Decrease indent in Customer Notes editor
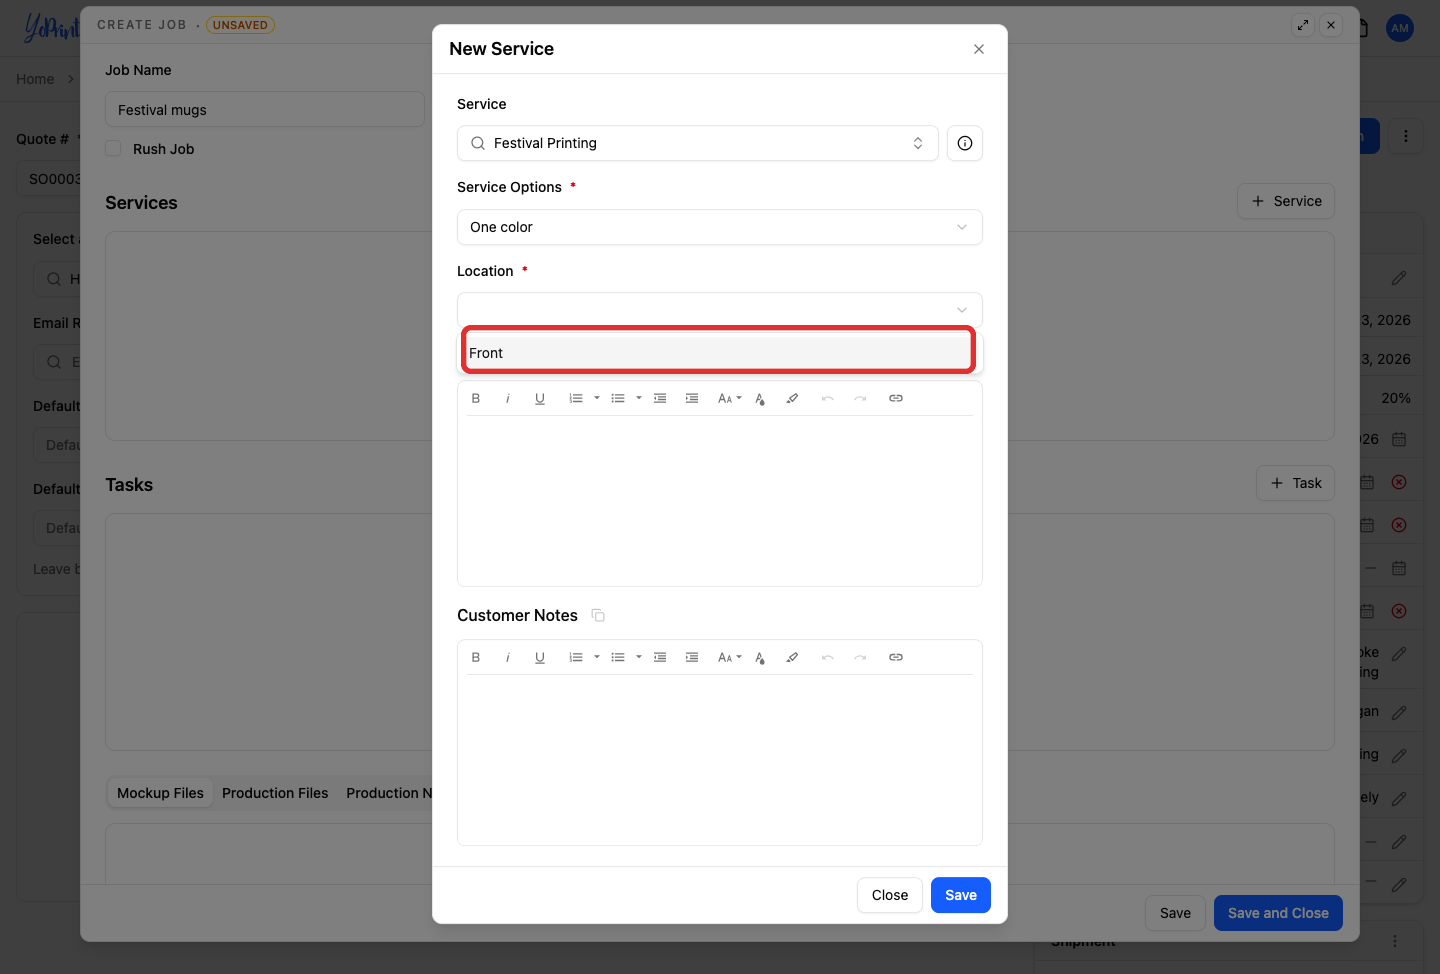The image size is (1440, 974). 660,657
